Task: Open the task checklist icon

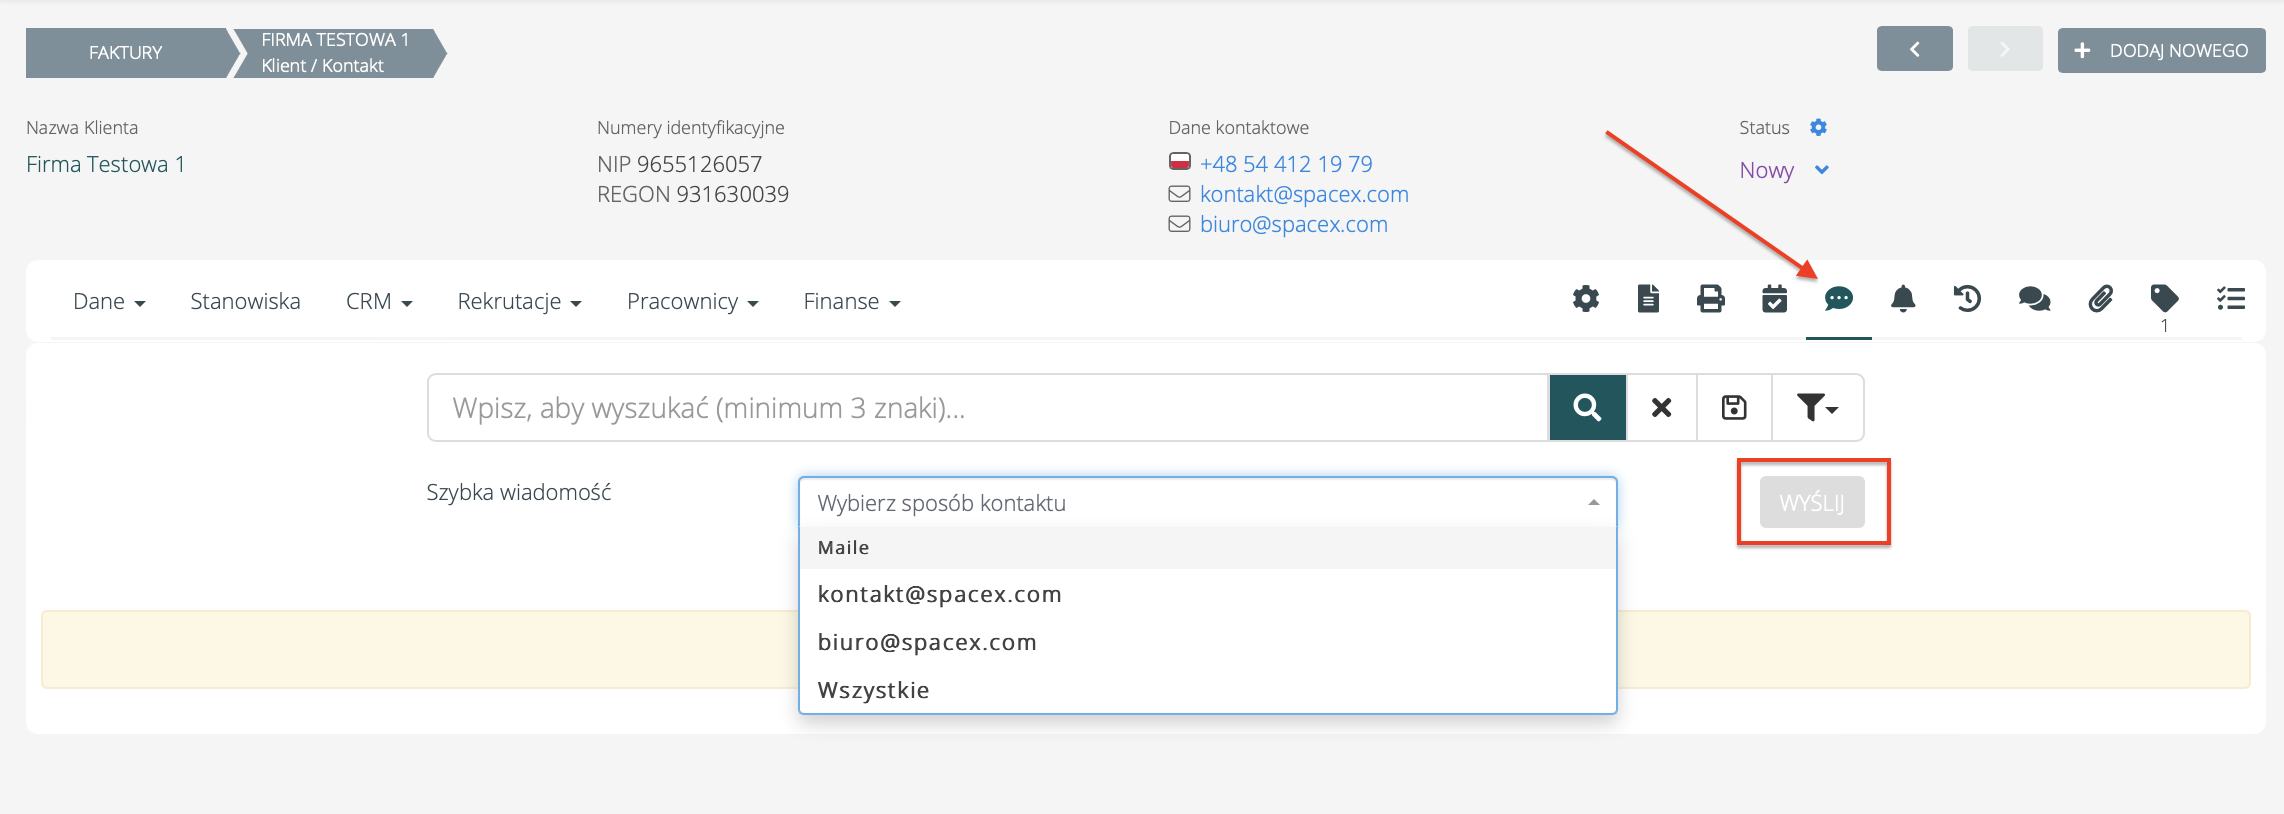Action: point(2231,299)
